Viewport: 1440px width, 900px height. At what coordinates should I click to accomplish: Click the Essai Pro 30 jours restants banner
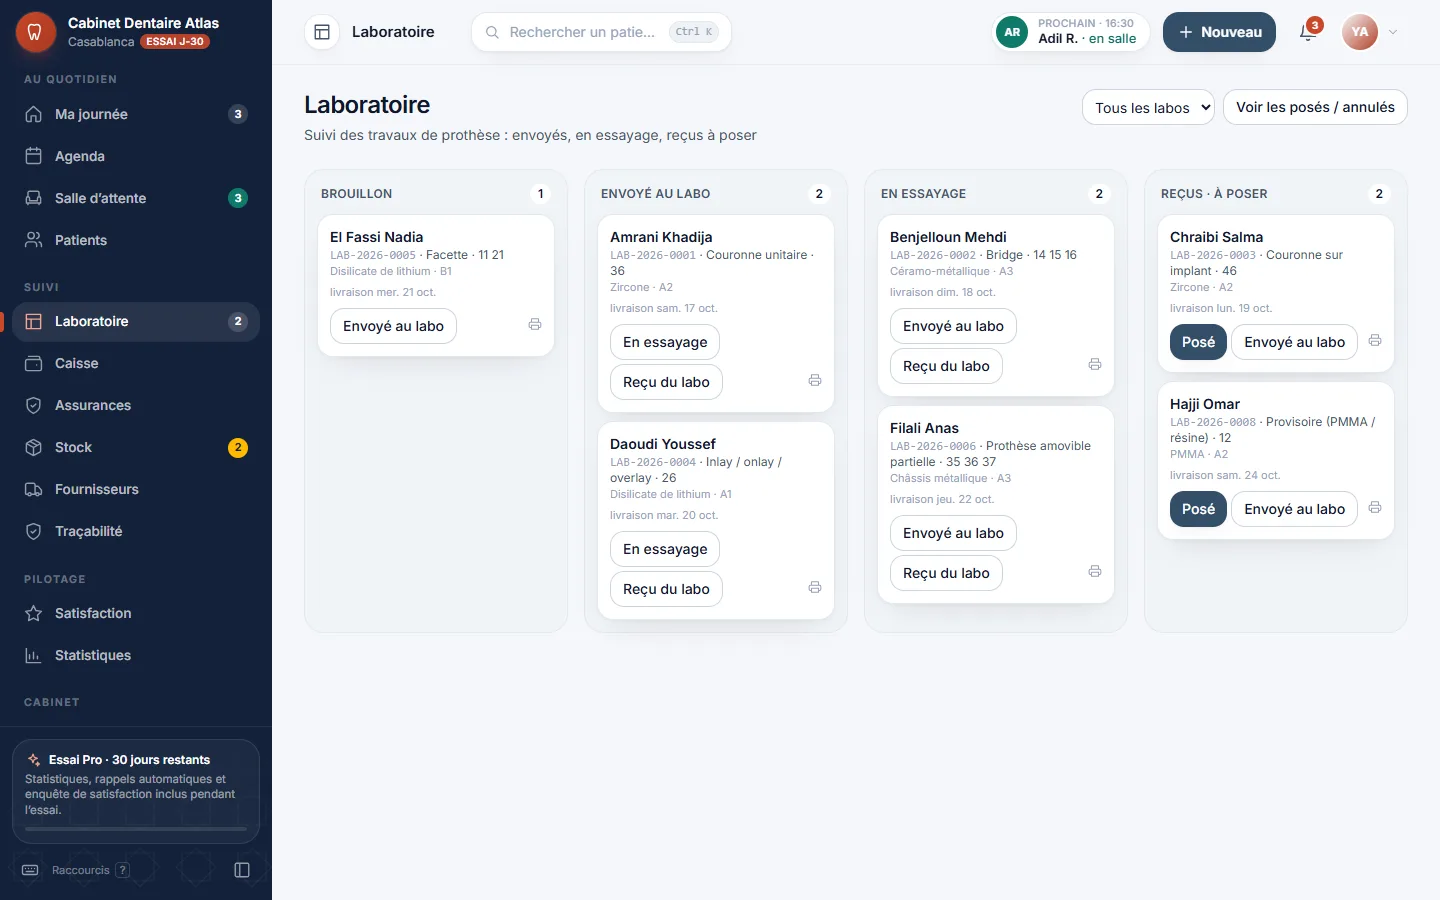click(x=136, y=791)
